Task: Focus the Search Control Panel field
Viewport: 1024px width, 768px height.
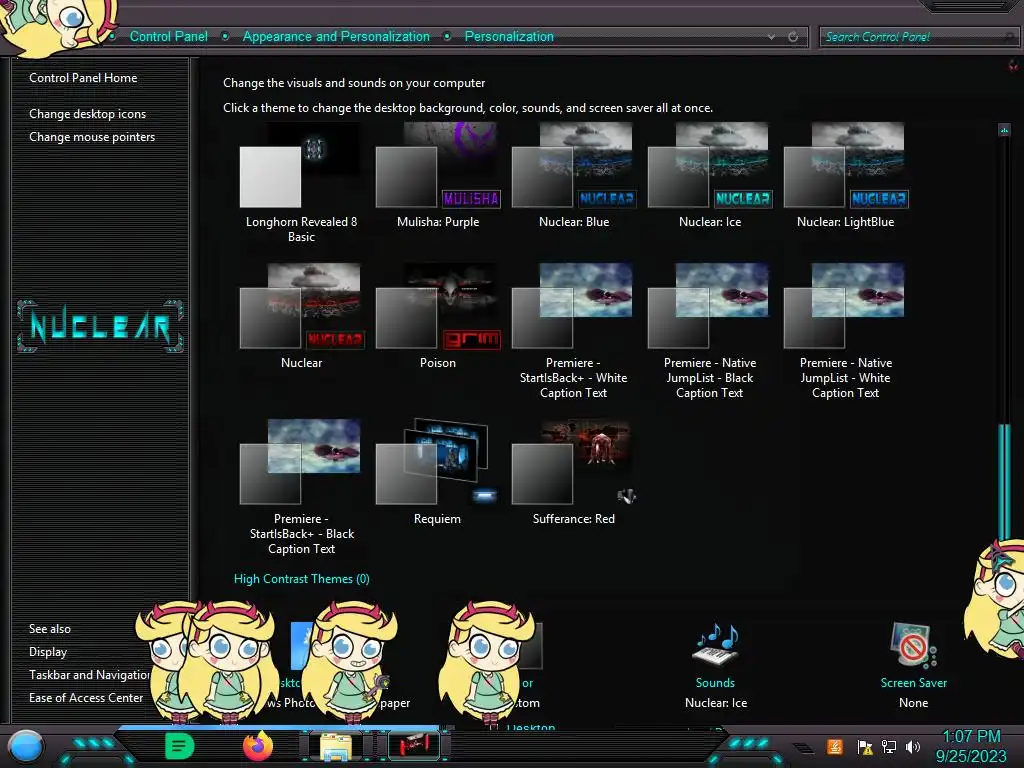Action: point(918,37)
